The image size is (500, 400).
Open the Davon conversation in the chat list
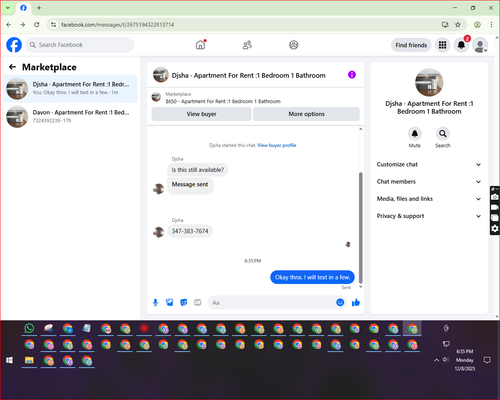[x=71, y=116]
